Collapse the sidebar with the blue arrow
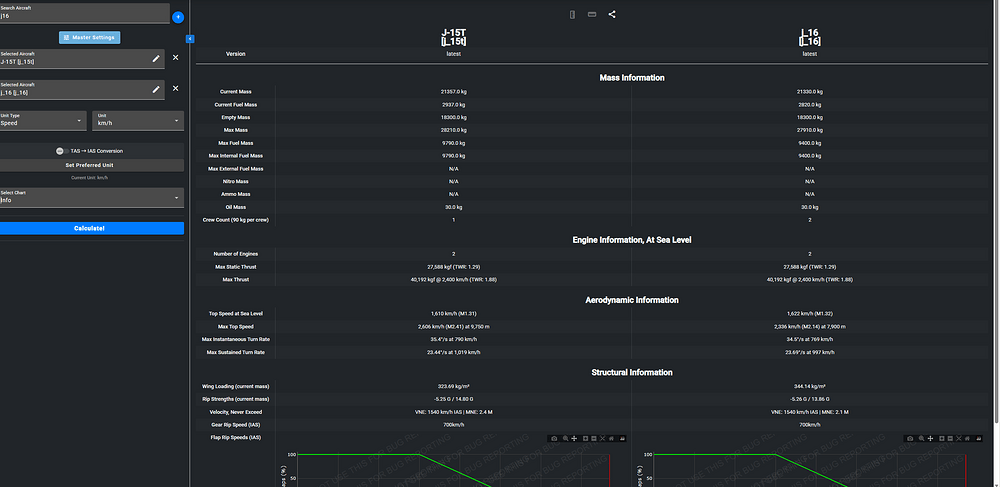Image resolution: width=1000 pixels, height=487 pixels. pyautogui.click(x=190, y=39)
